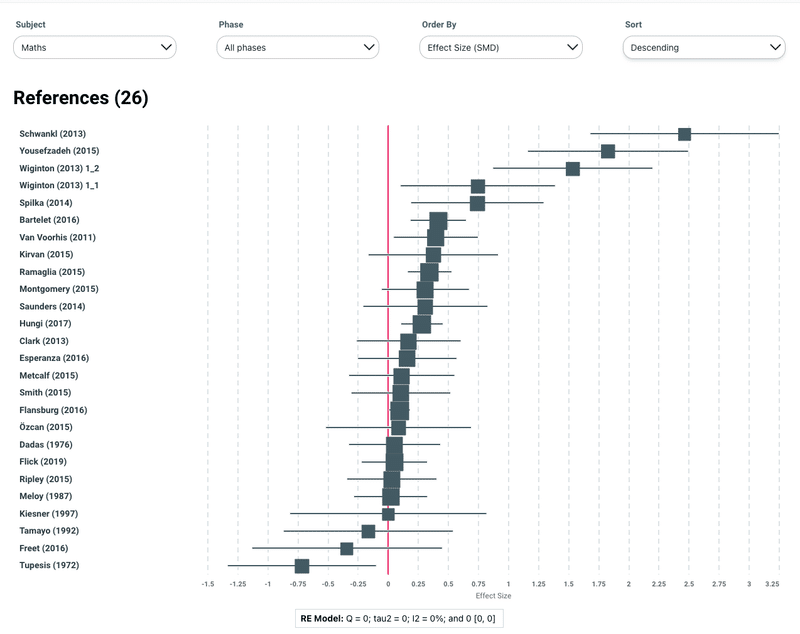The width and height of the screenshot is (800, 634).
Task: Select the Montgomery (2015) study label
Action: point(59,289)
